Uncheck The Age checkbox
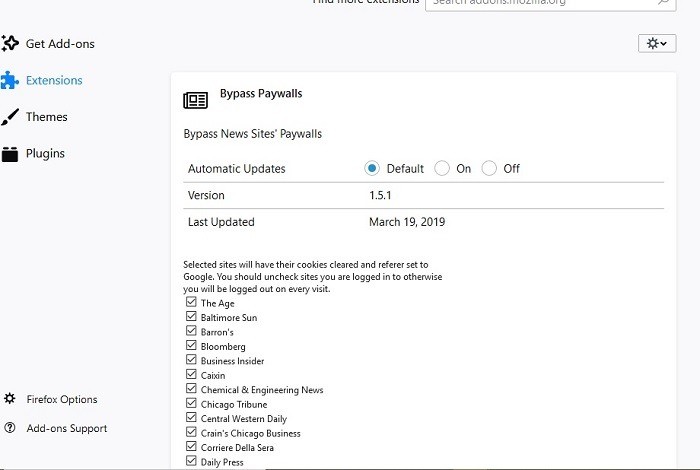The height and width of the screenshot is (470, 700). coord(191,302)
